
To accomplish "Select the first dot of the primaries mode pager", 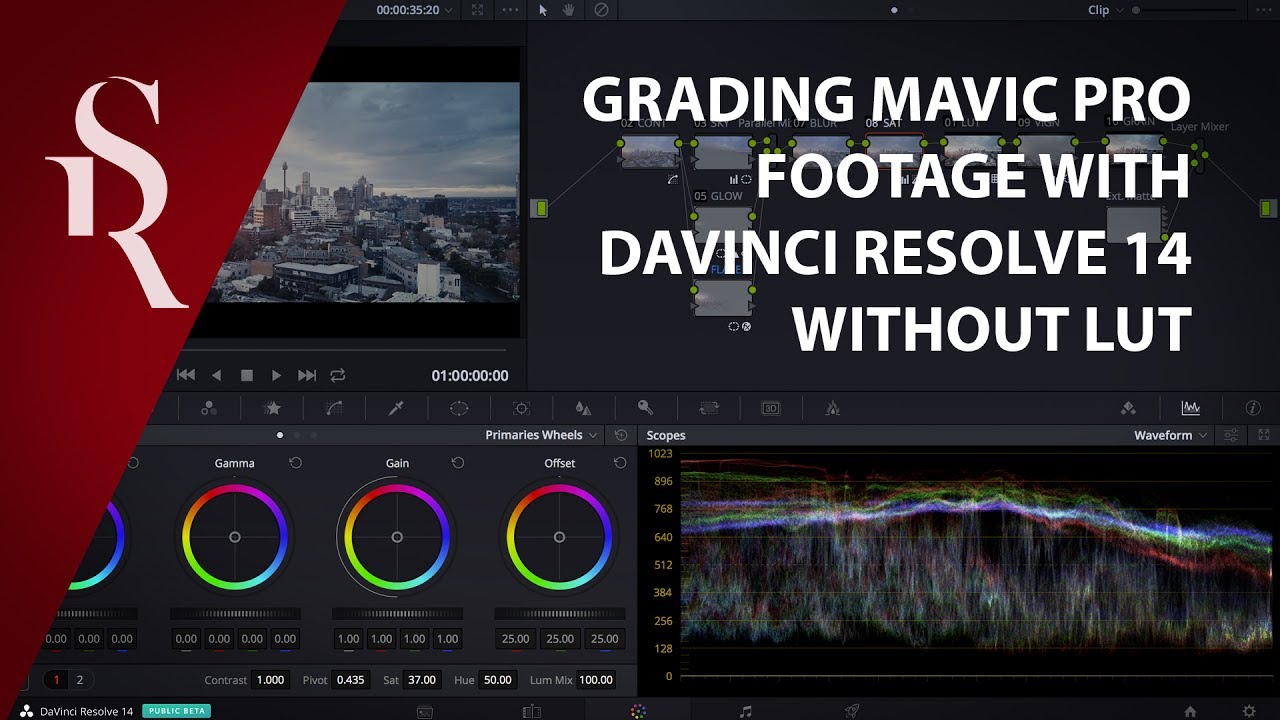I will point(280,435).
